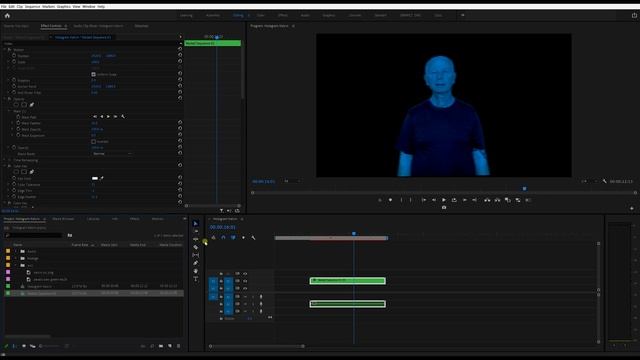Collapse the first Color Key effect
This screenshot has height=360, width=640.
(x=5, y=166)
